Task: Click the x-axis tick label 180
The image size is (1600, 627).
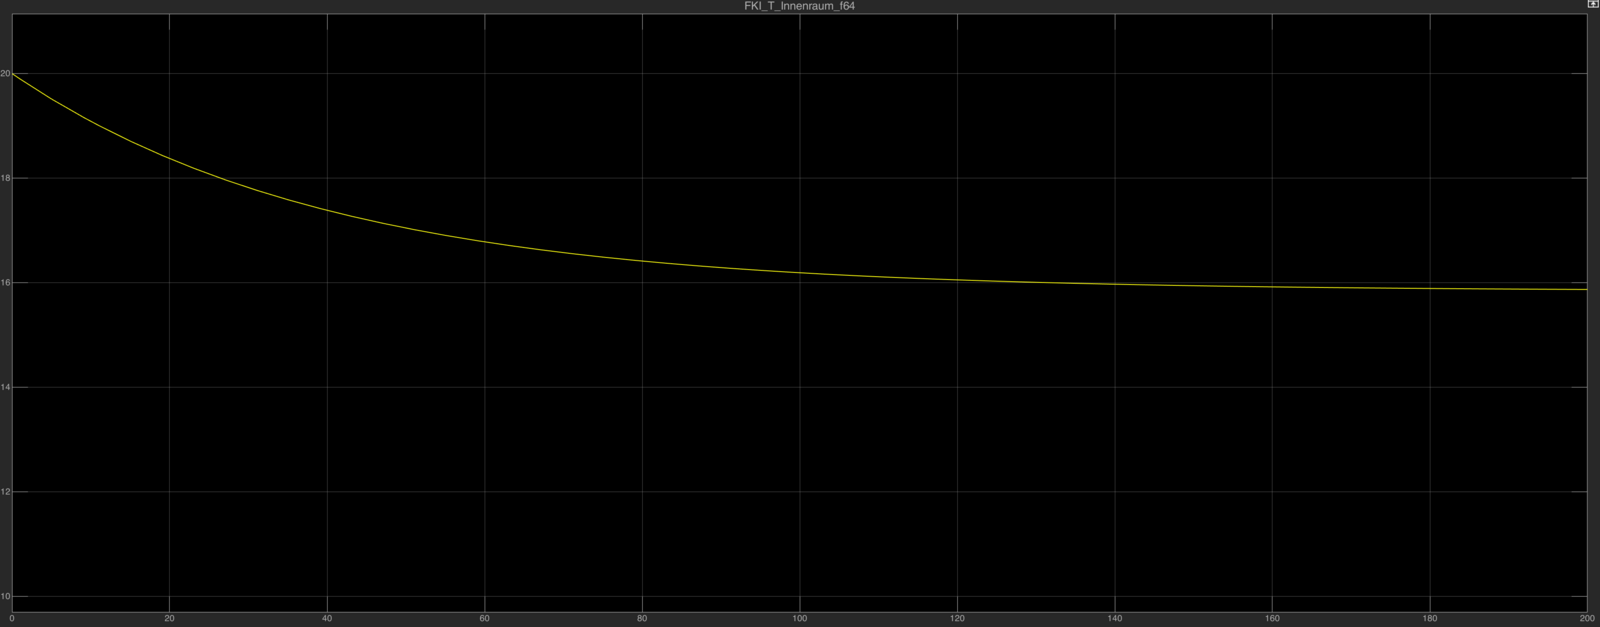Action: pyautogui.click(x=1430, y=618)
